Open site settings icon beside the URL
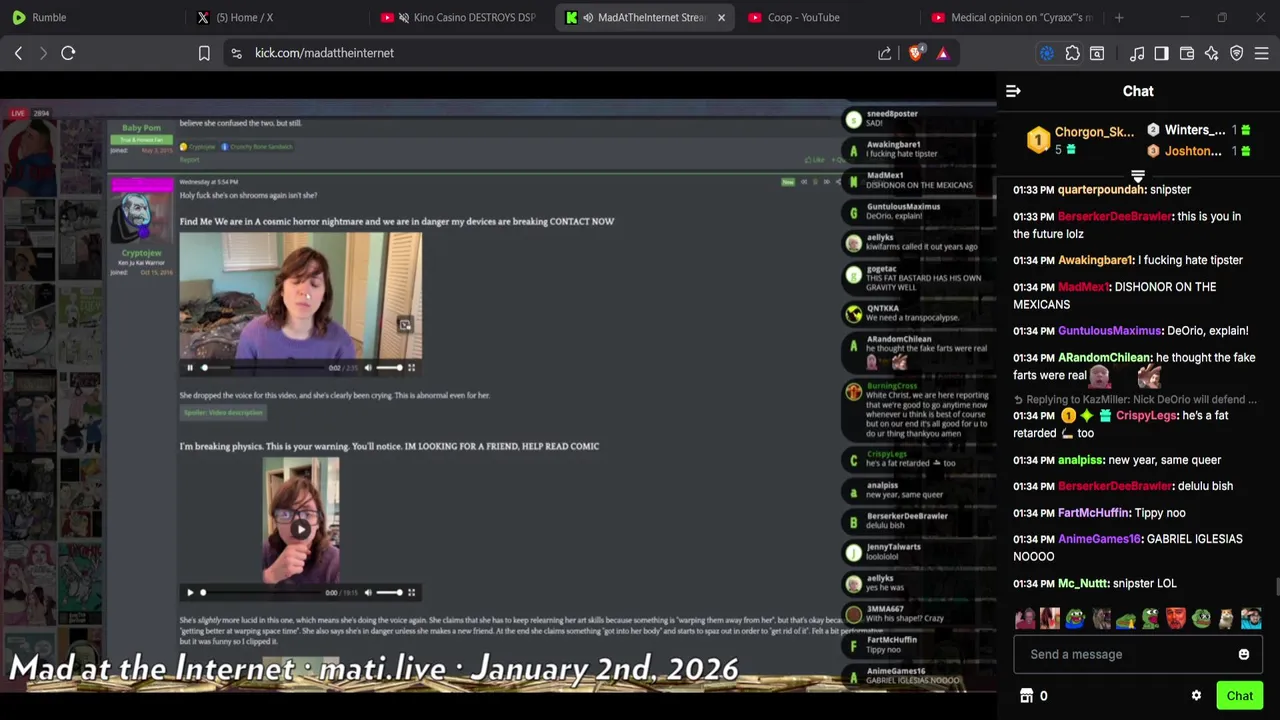 click(236, 53)
